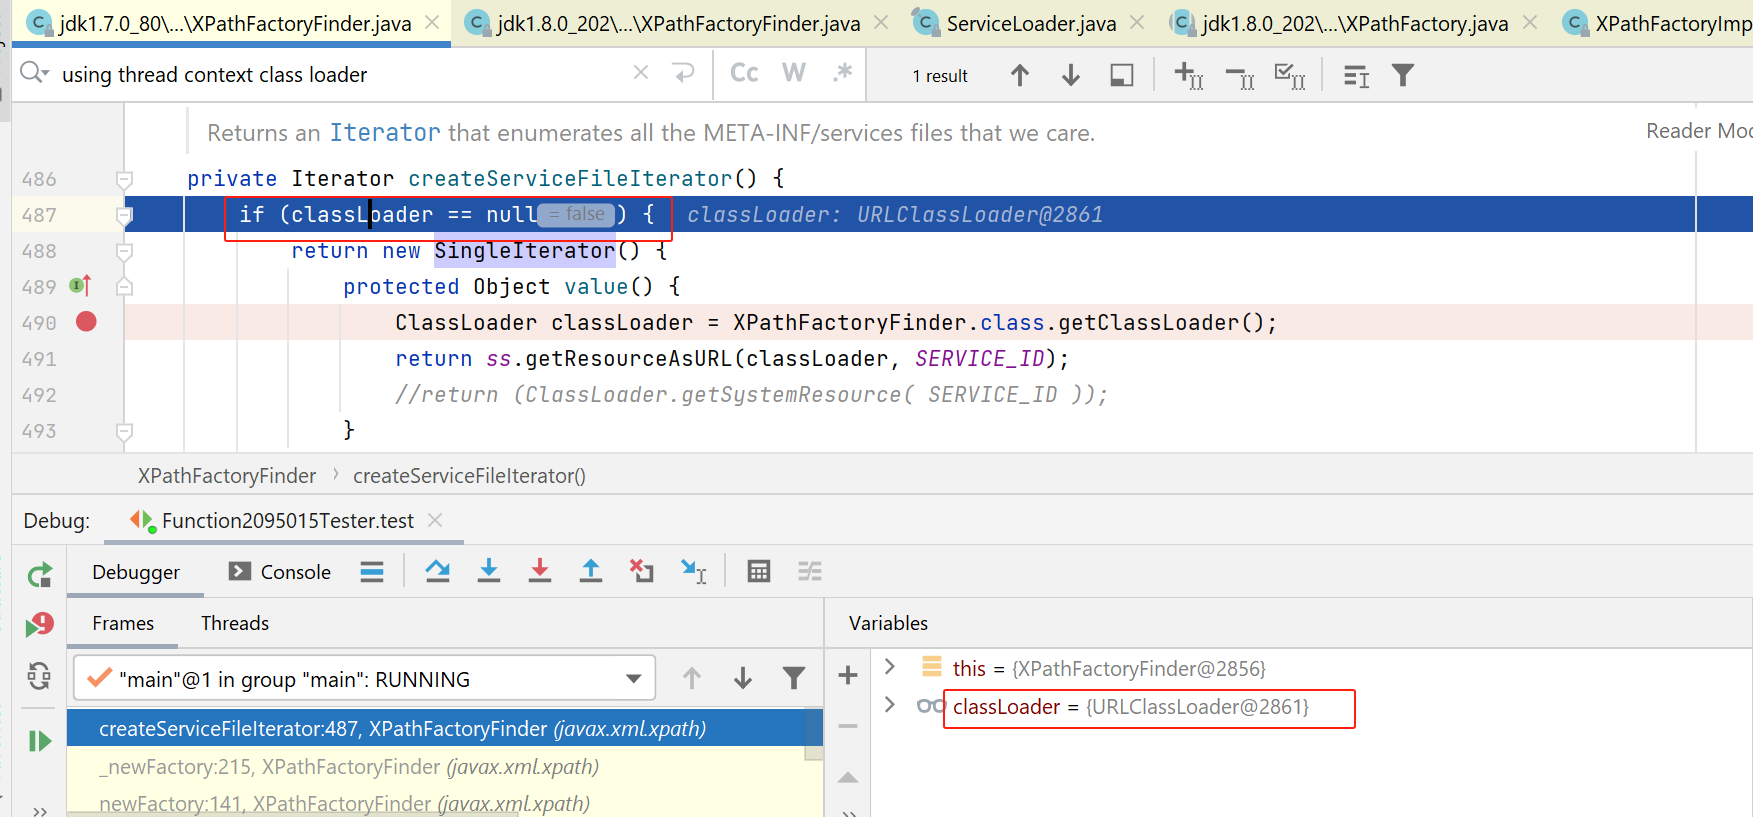Open the thread selector dropdown
This screenshot has height=817, width=1753.
pyautogui.click(x=633, y=679)
